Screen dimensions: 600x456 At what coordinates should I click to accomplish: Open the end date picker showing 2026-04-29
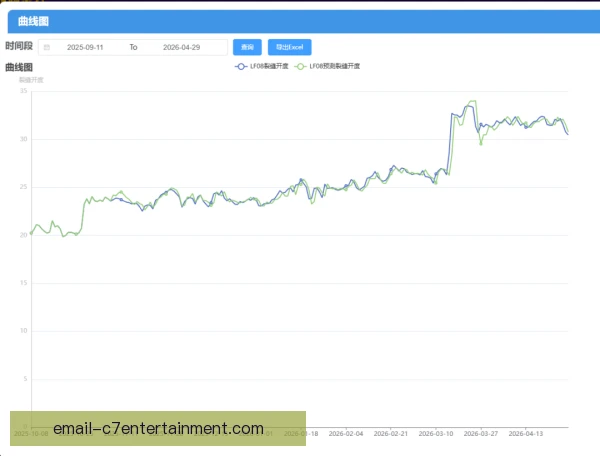click(x=181, y=47)
